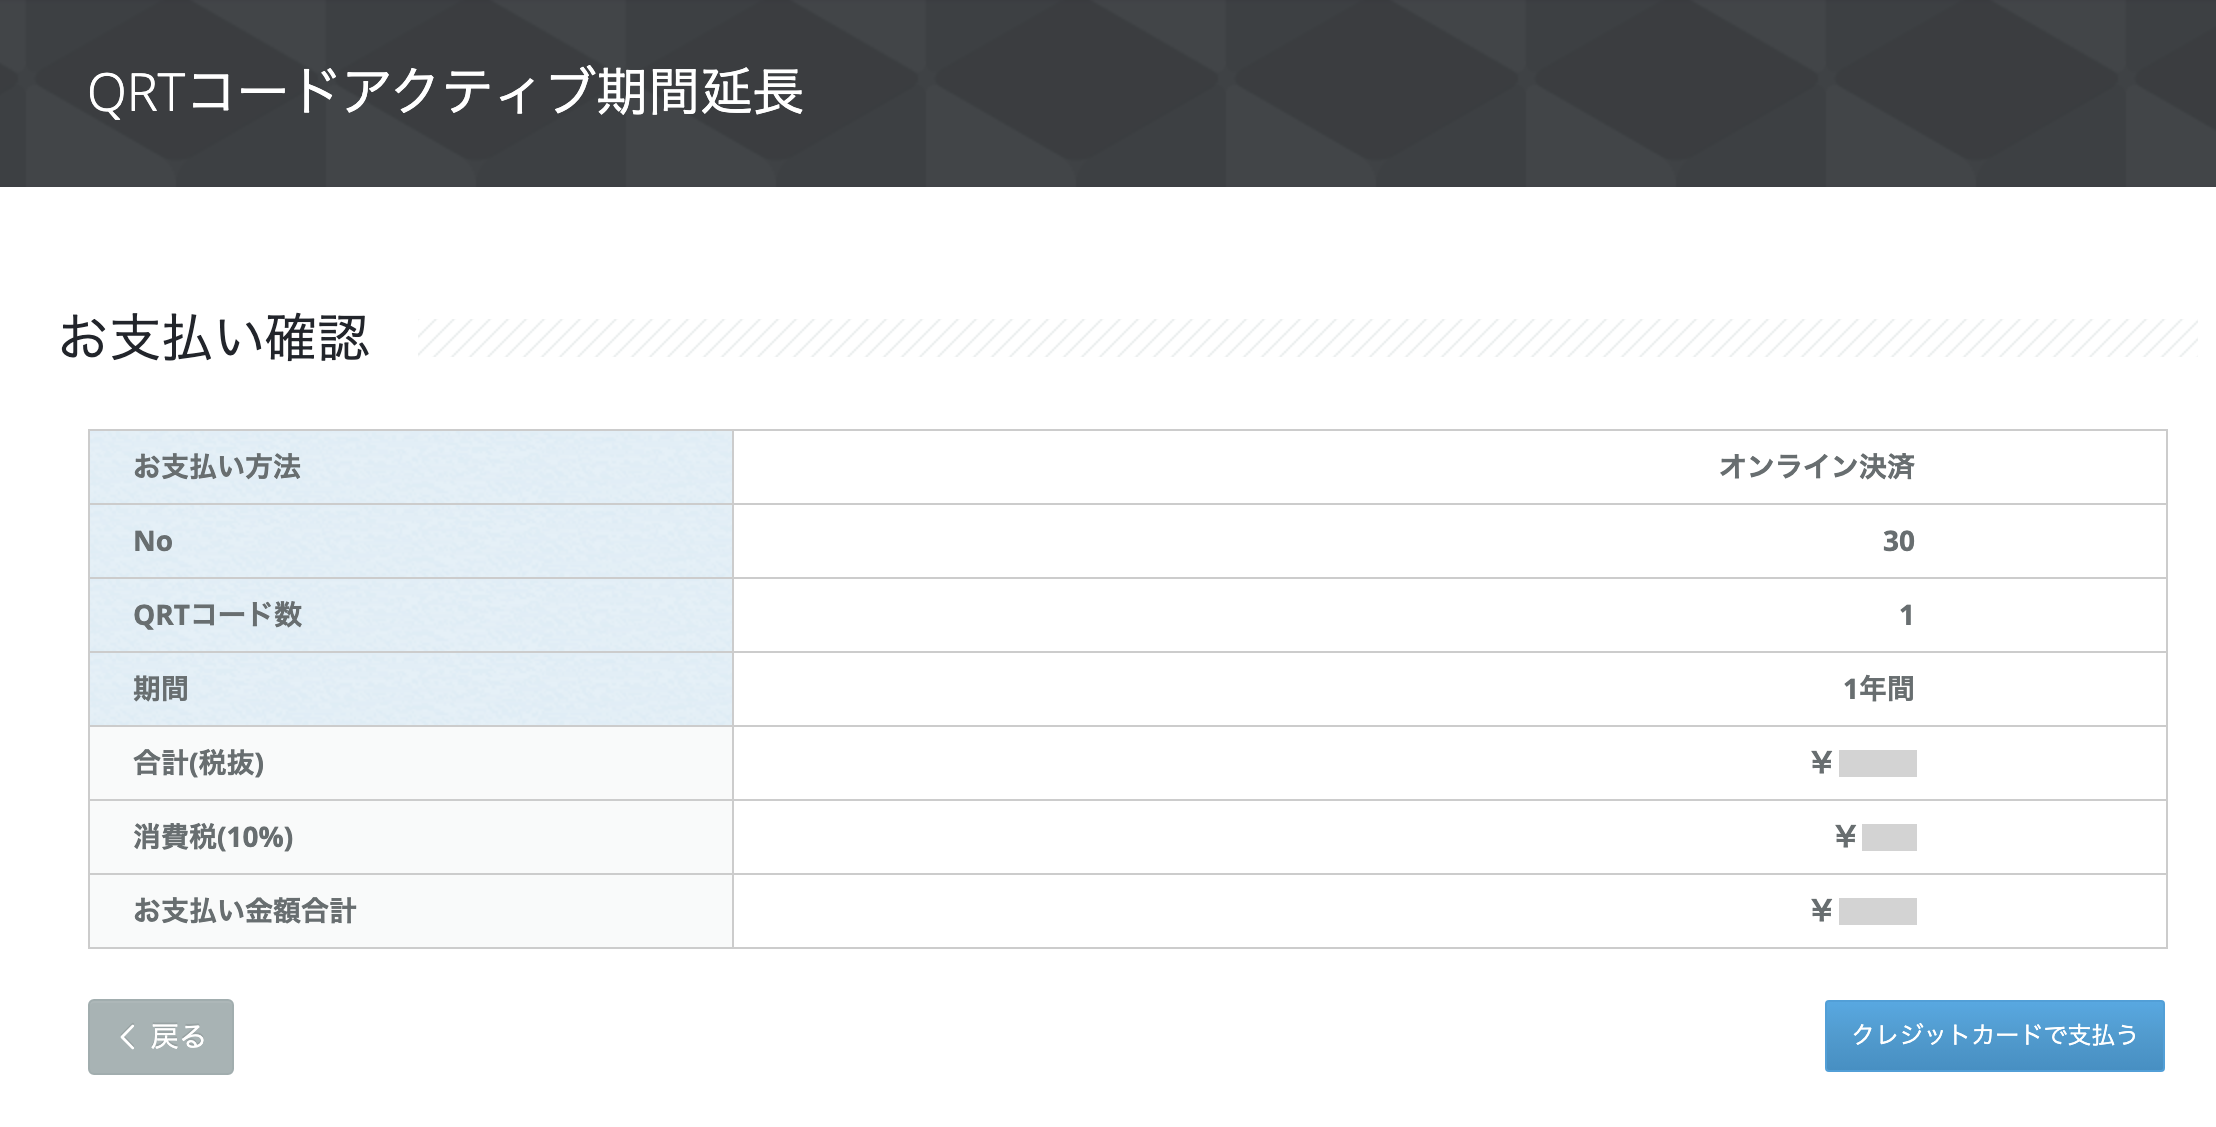This screenshot has width=2216, height=1127.
Task: Click the QRTコード数 label
Action: [218, 615]
